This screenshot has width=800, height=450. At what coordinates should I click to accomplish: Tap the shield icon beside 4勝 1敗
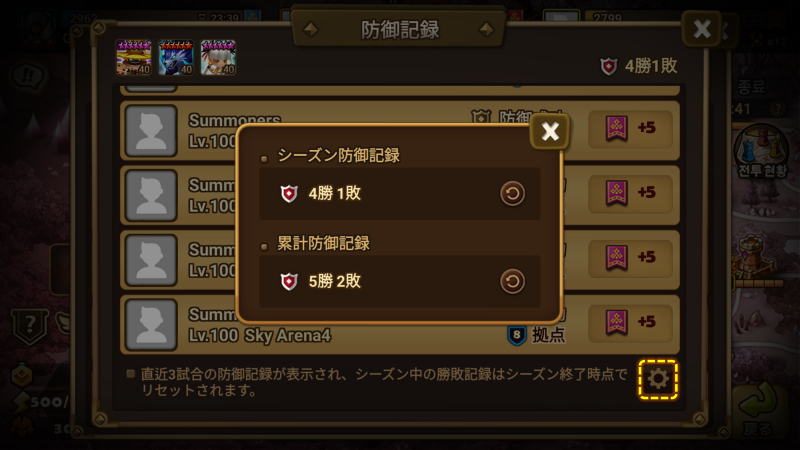pyautogui.click(x=289, y=194)
